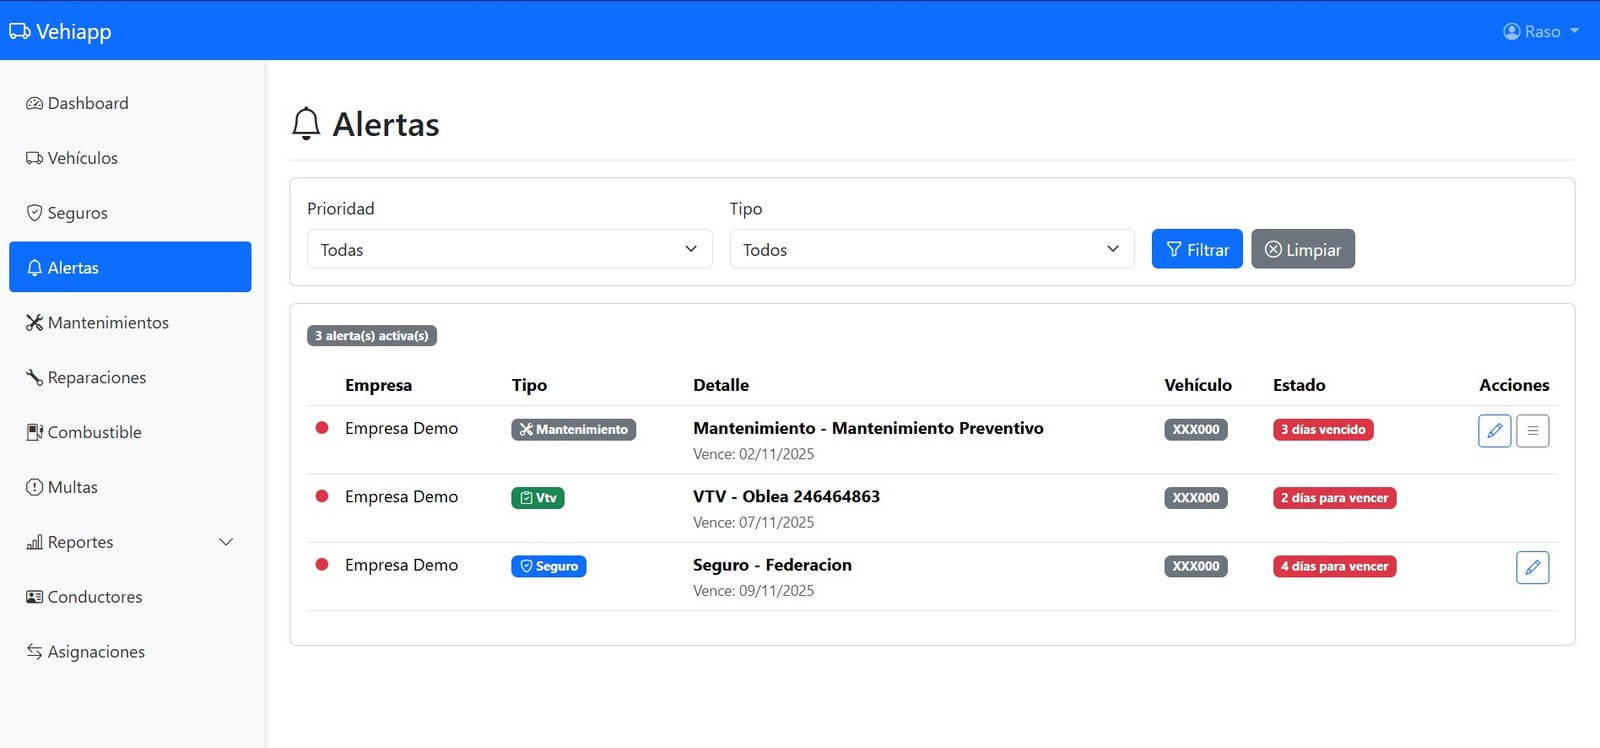Click the red priority dot on VTV row
This screenshot has height=748, width=1600.
[322, 496]
